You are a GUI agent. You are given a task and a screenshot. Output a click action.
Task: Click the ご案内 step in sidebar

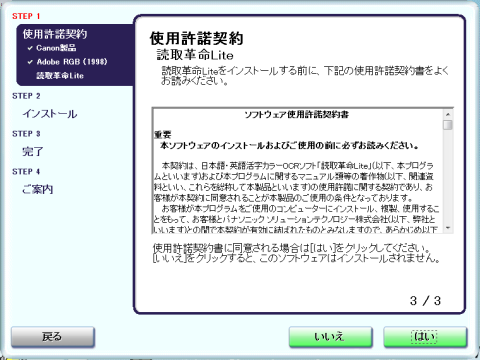(x=38, y=189)
